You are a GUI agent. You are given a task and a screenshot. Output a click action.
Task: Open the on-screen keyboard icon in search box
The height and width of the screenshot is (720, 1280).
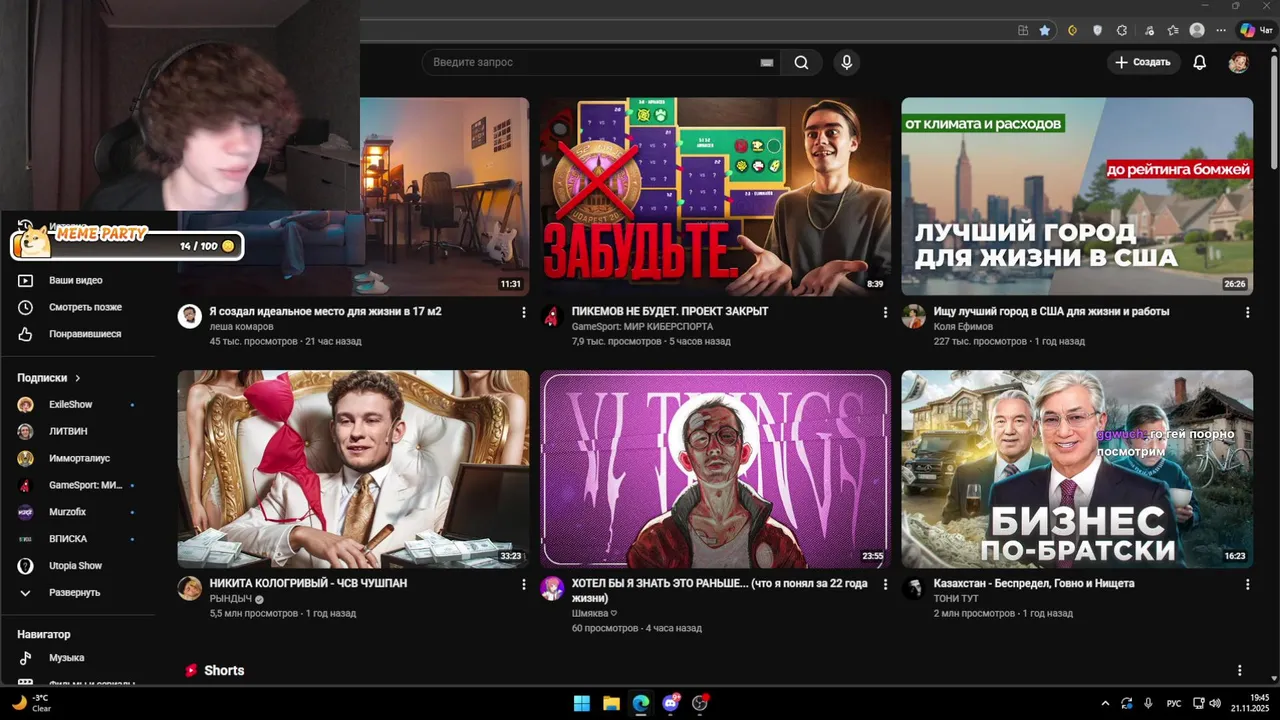pyautogui.click(x=767, y=62)
